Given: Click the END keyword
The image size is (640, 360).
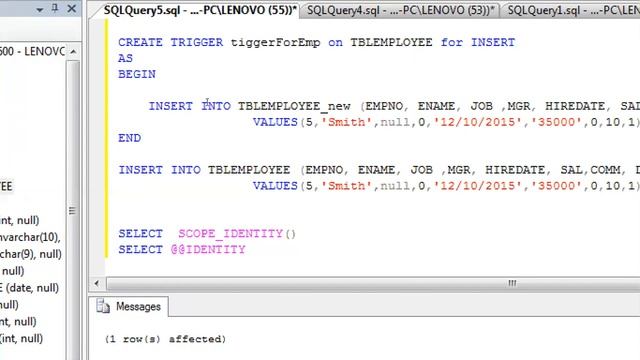Looking at the screenshot, I should click(129, 138).
